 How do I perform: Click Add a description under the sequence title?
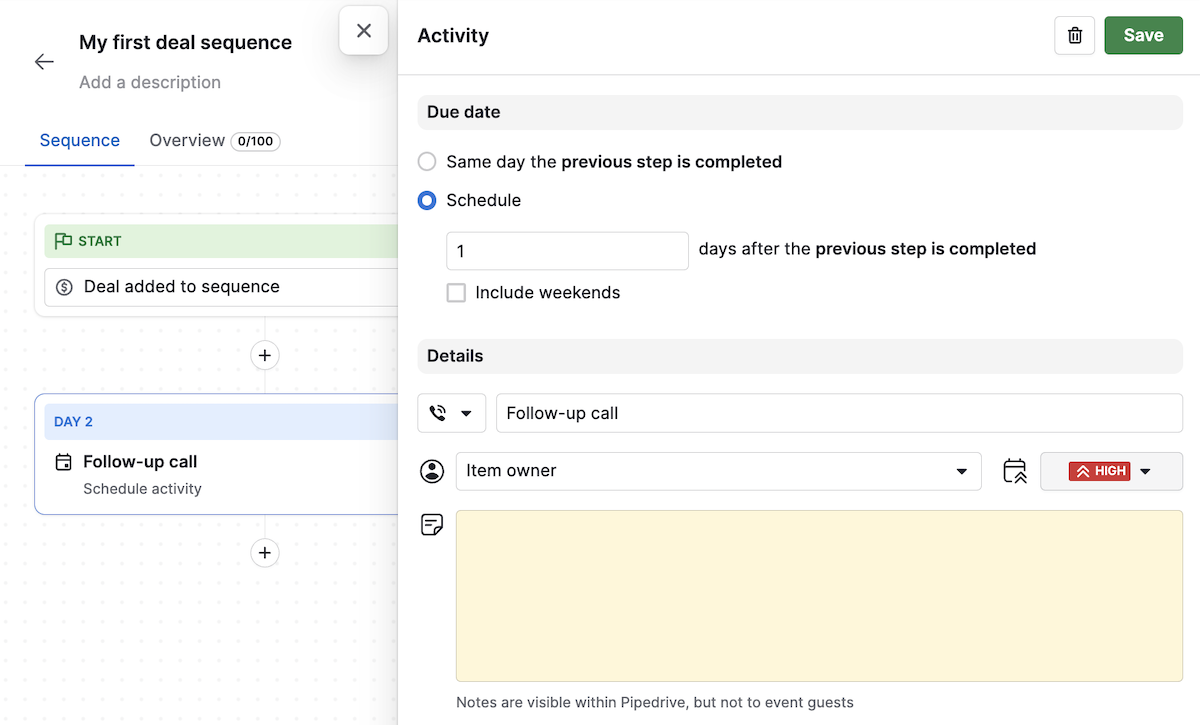[x=149, y=82]
